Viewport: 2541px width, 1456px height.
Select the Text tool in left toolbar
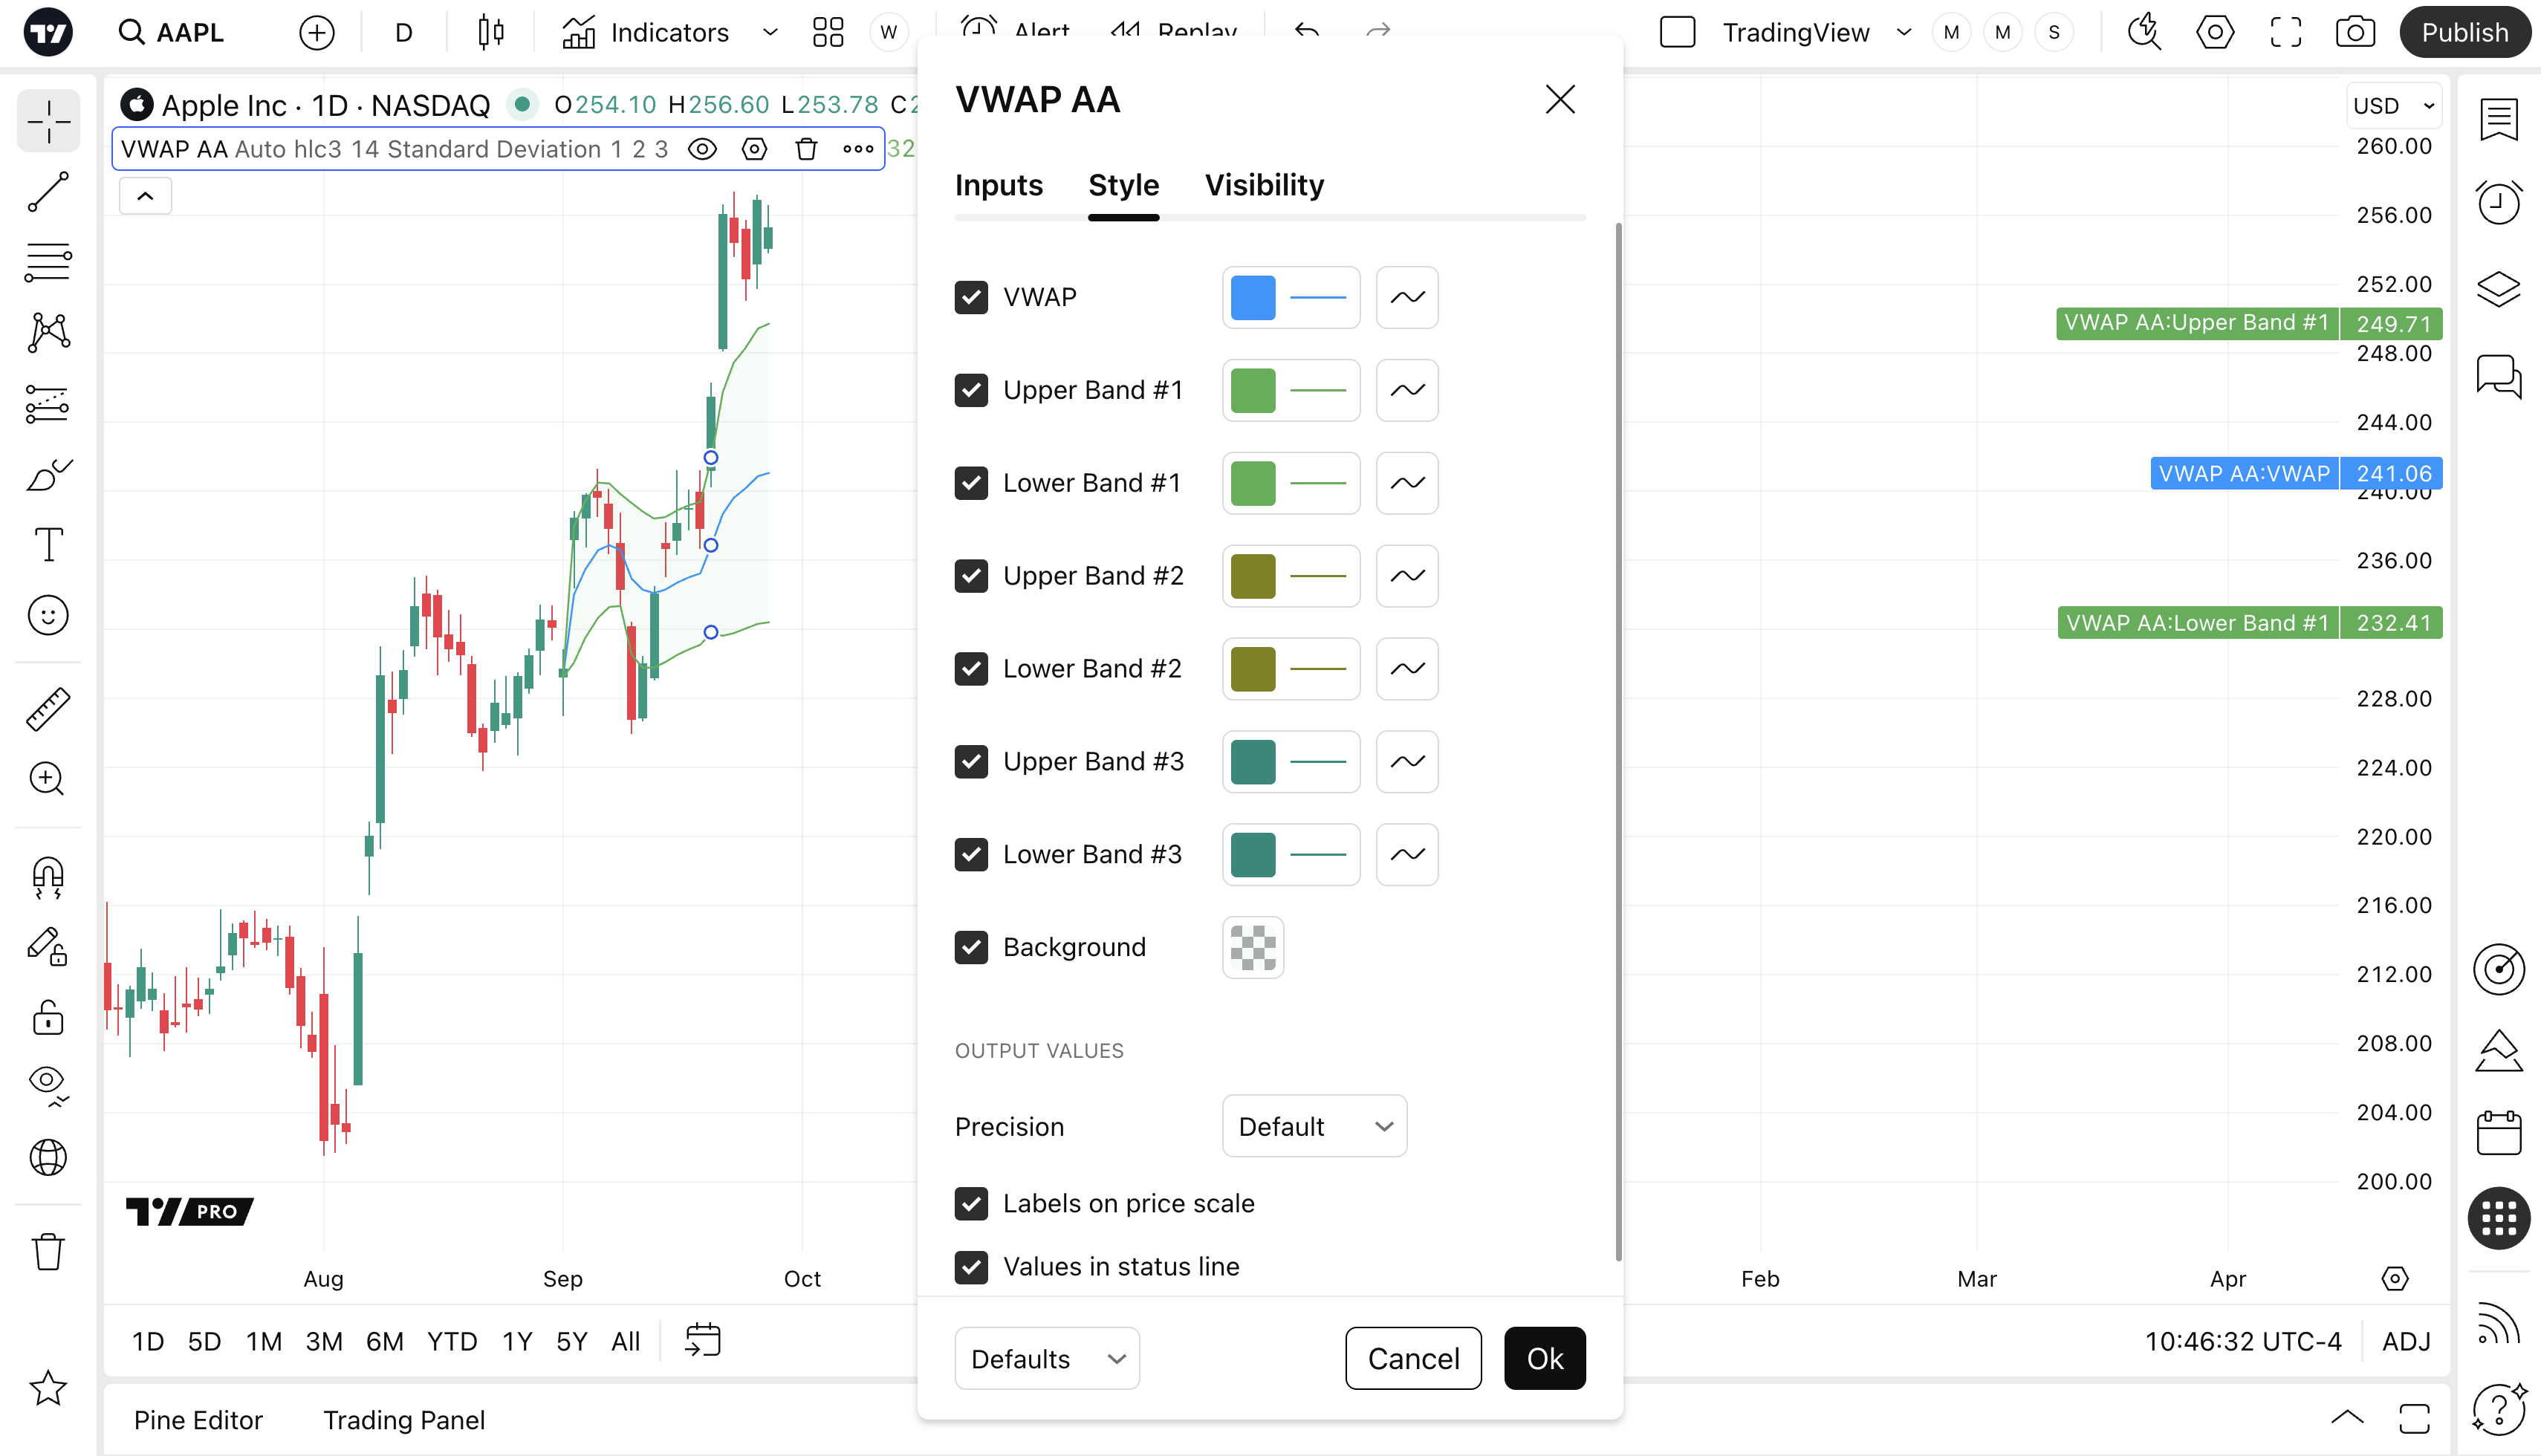tap(48, 545)
